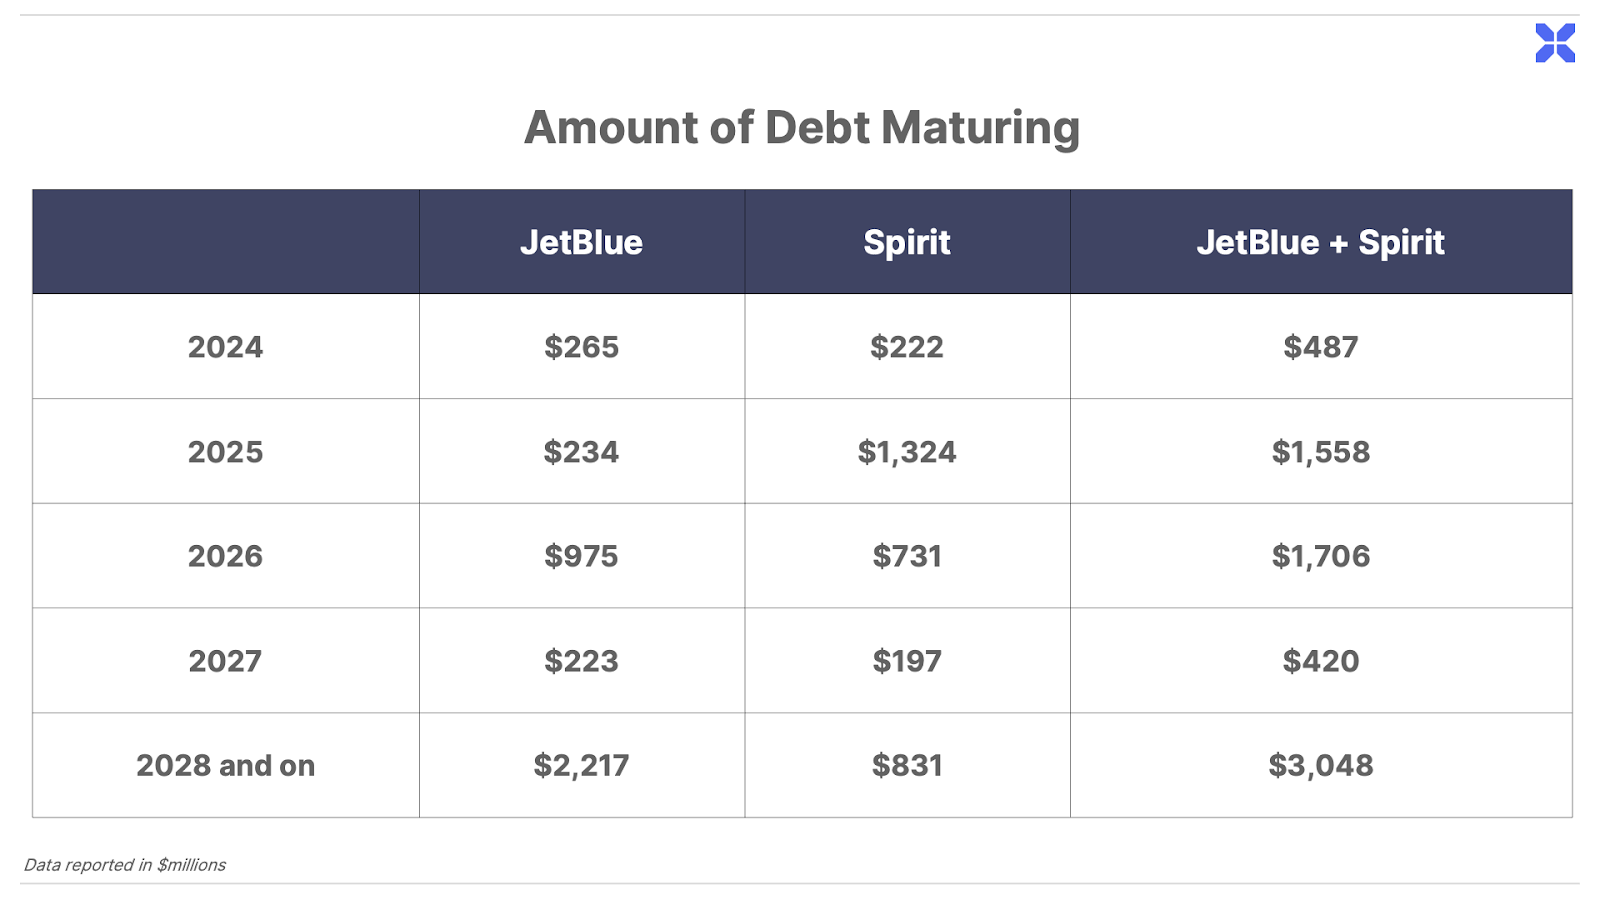This screenshot has width=1600, height=900.
Task: Click the blue logo icon in top corner
Action: pyautogui.click(x=1555, y=43)
